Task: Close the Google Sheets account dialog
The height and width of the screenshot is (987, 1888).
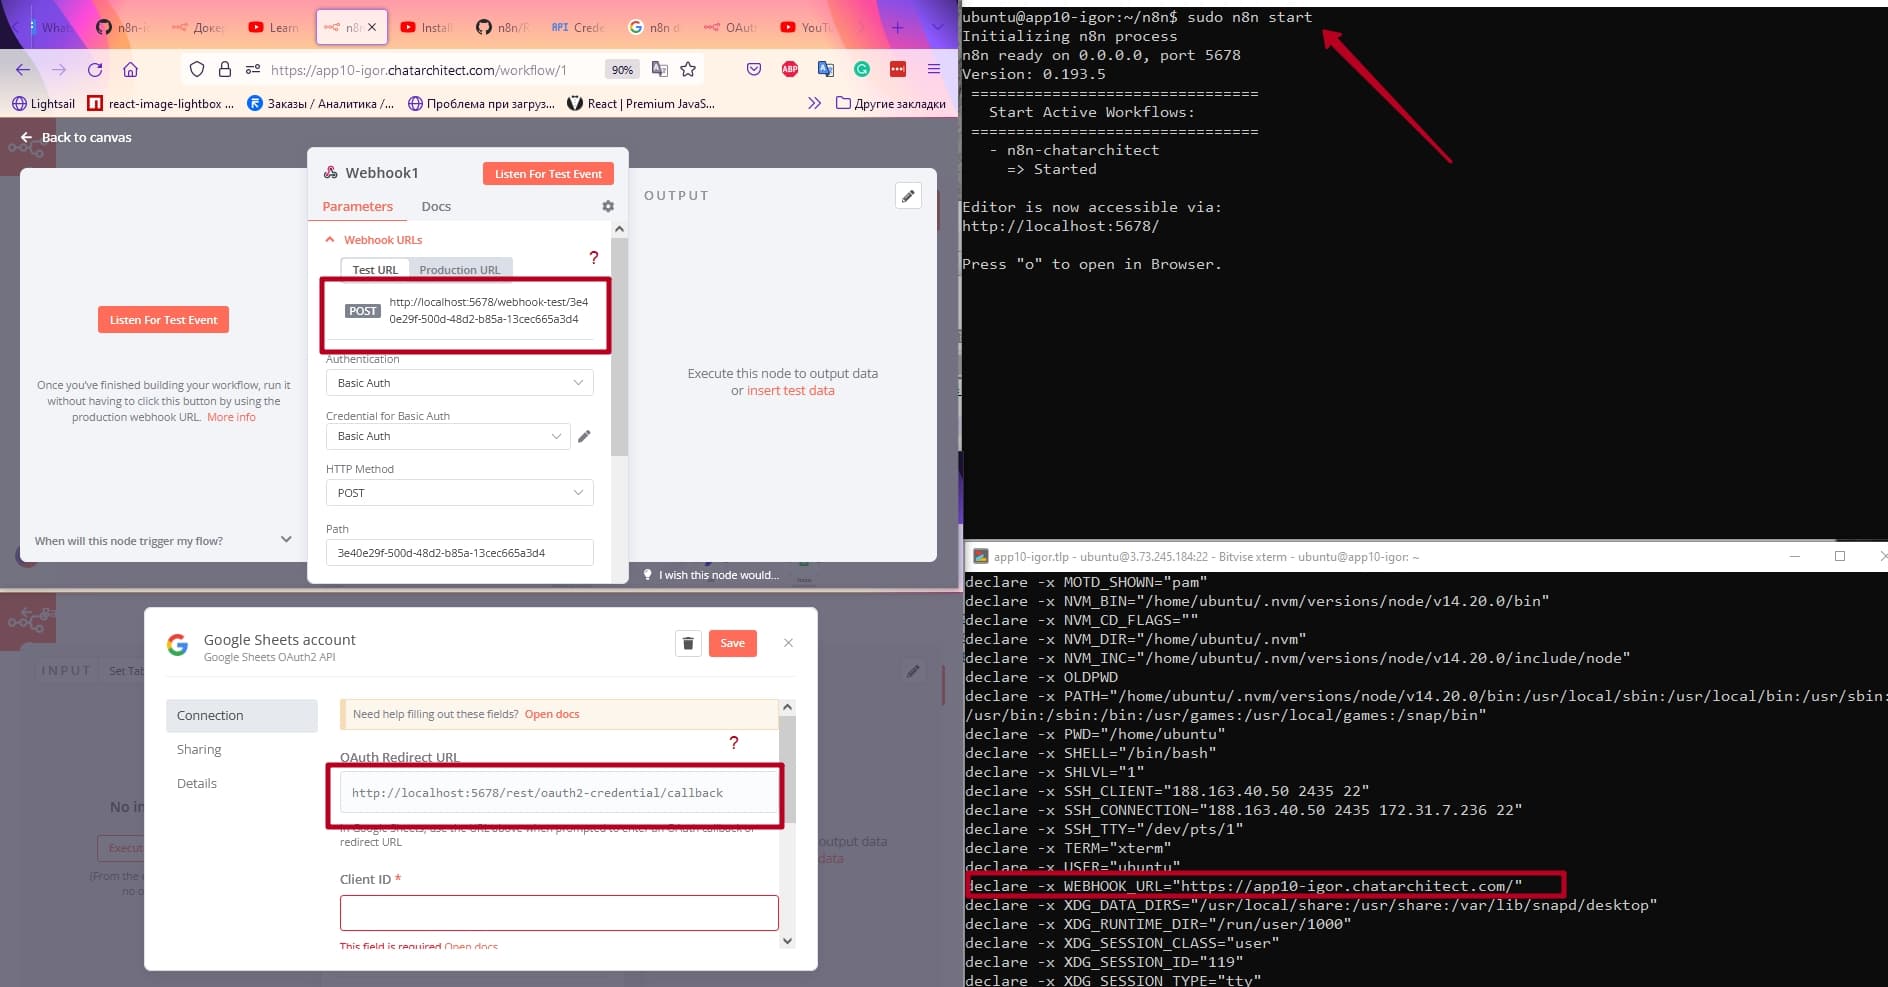Action: click(x=788, y=643)
